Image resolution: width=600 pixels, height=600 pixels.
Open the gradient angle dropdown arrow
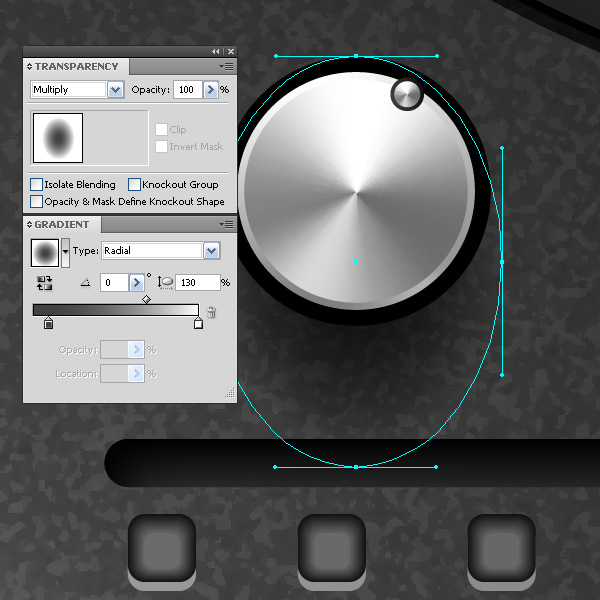[x=137, y=283]
